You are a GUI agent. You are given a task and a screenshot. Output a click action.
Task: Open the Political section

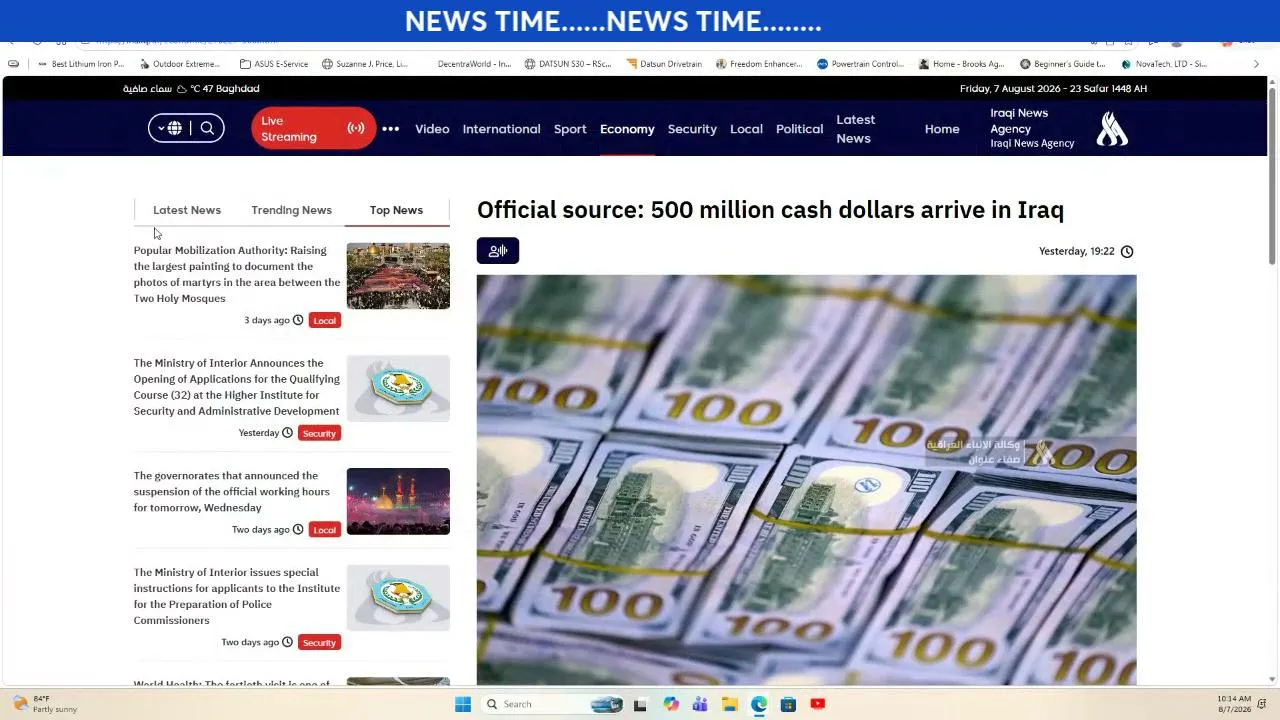tap(799, 129)
